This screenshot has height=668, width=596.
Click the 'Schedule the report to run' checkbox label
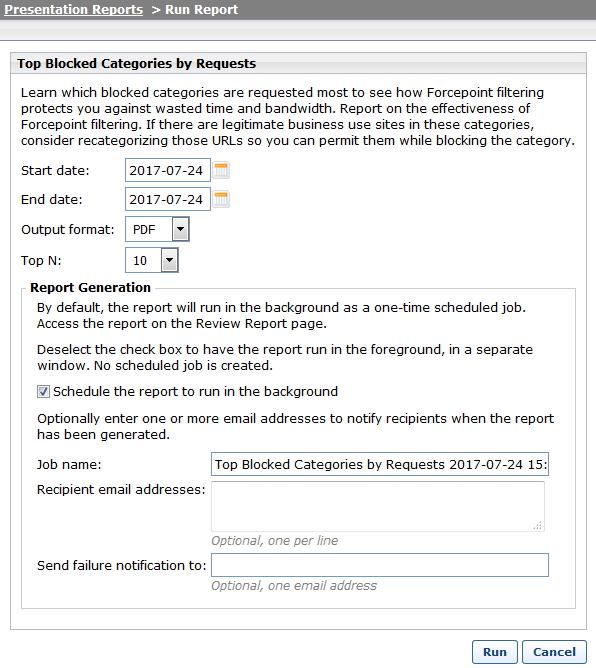pyautogui.click(x=196, y=392)
